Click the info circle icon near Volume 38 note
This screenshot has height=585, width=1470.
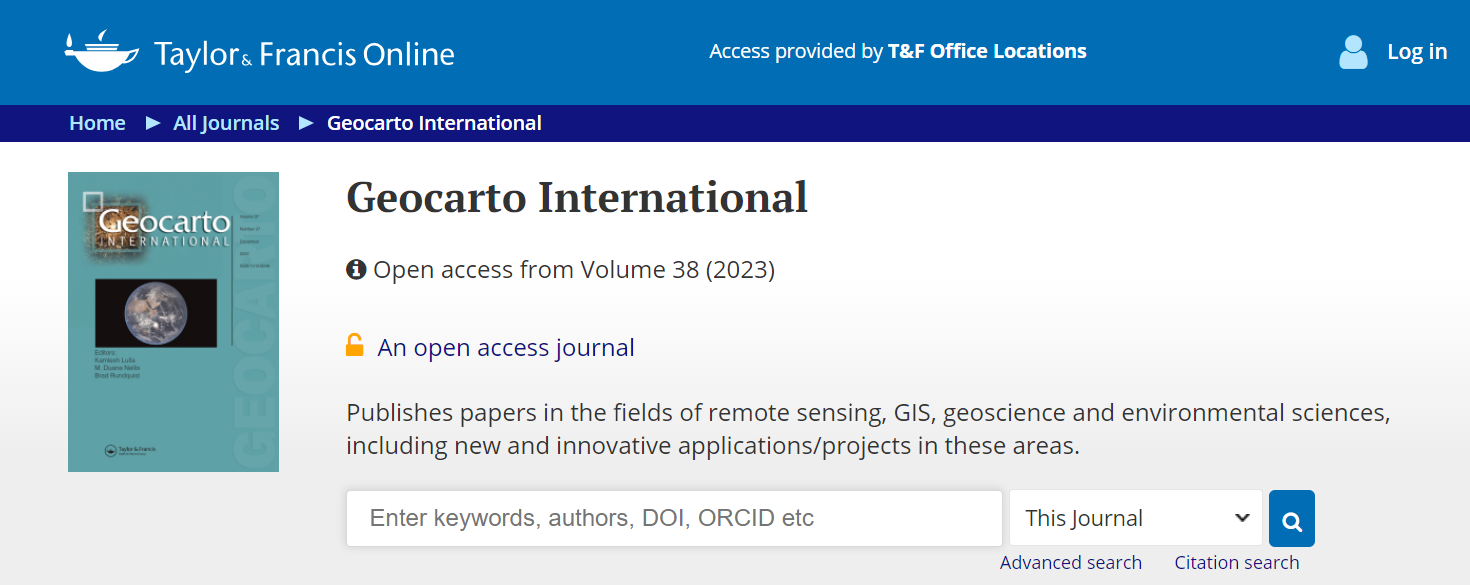(355, 269)
